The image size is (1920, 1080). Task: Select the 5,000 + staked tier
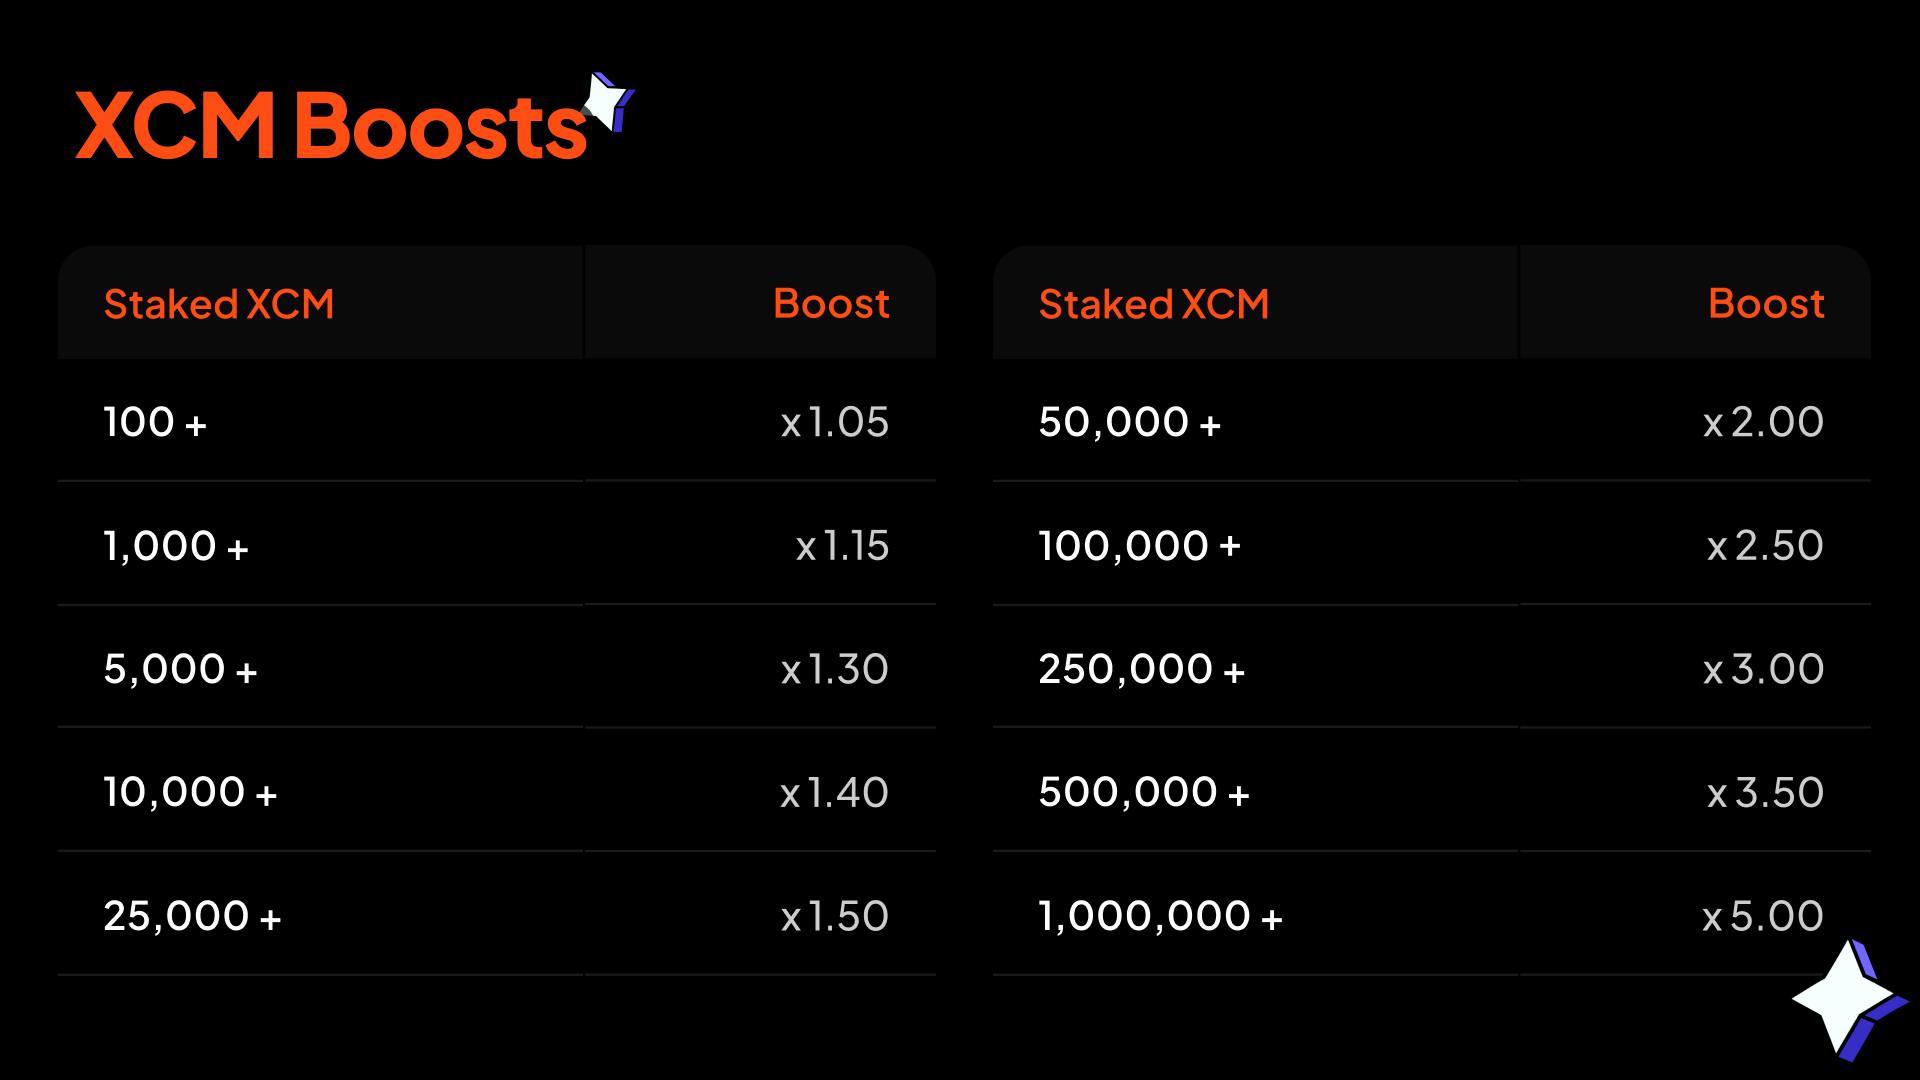point(180,669)
